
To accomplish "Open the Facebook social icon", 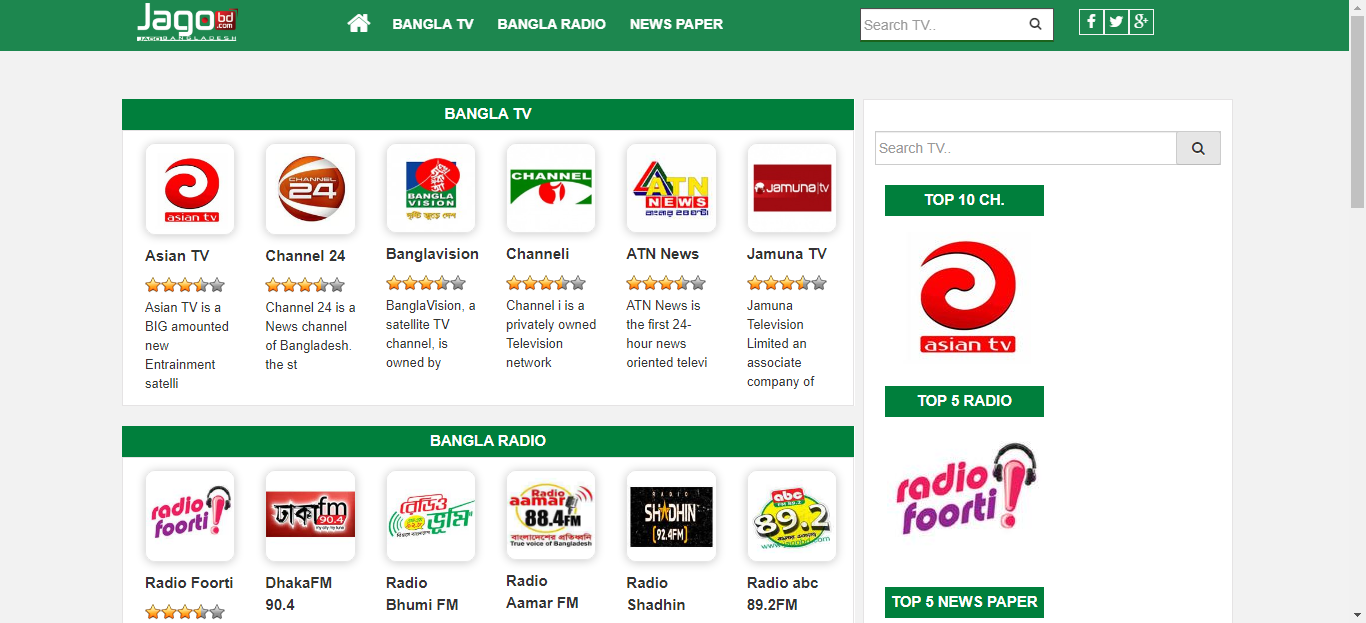I will point(1091,22).
